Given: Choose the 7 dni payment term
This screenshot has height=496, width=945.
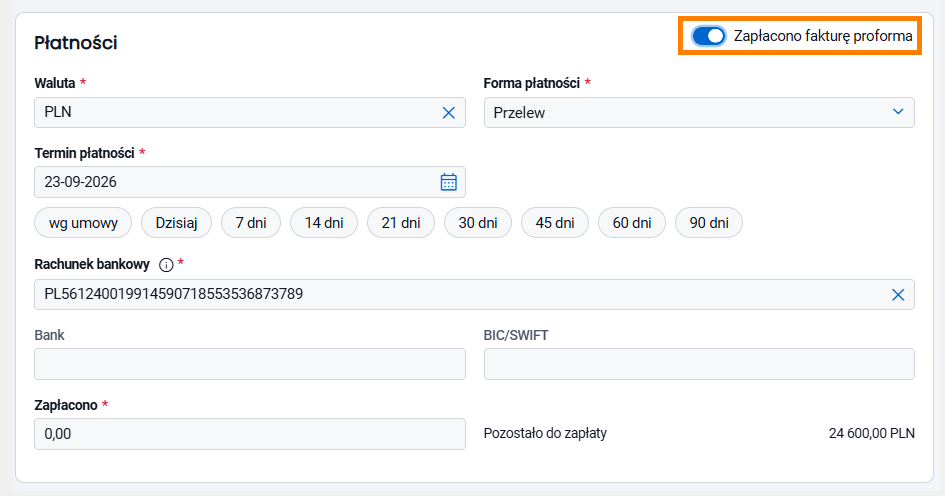Looking at the screenshot, I should [x=251, y=223].
